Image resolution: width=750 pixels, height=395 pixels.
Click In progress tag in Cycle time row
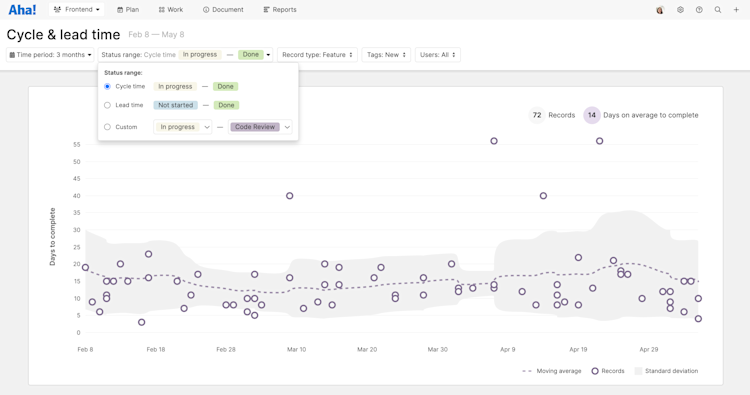[x=175, y=87]
